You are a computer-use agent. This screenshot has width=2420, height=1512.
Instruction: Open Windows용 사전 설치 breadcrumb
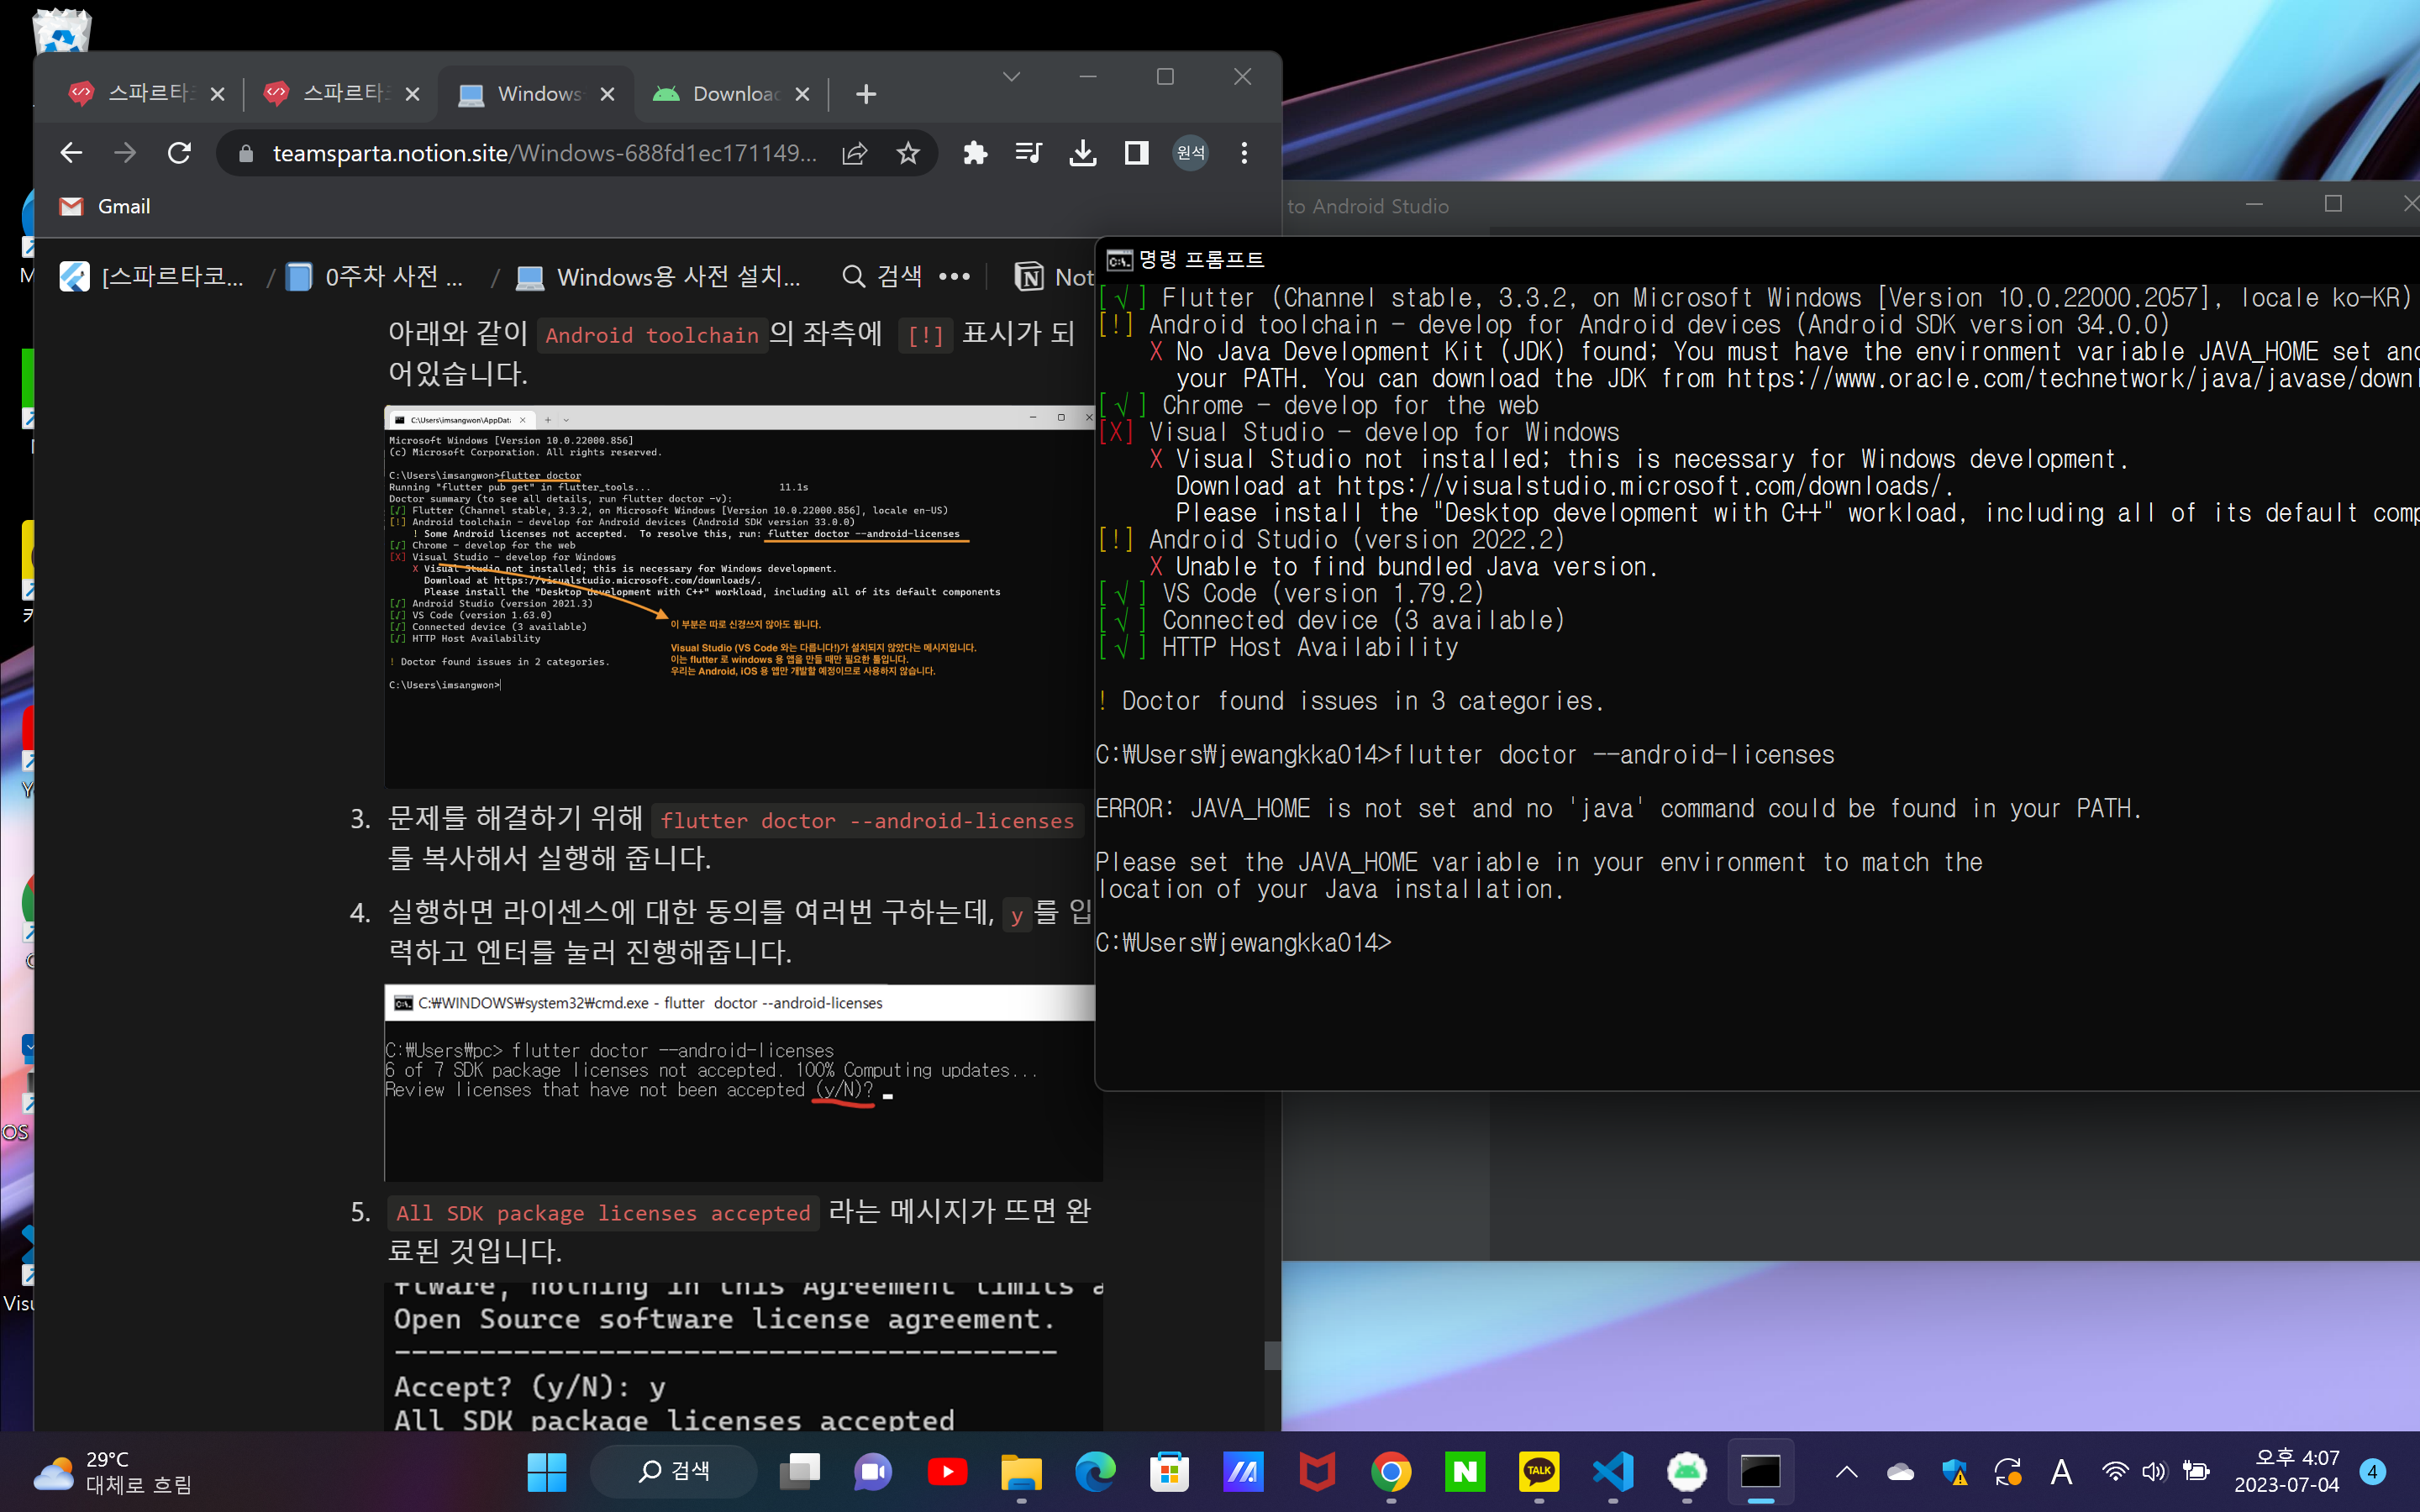(x=659, y=277)
